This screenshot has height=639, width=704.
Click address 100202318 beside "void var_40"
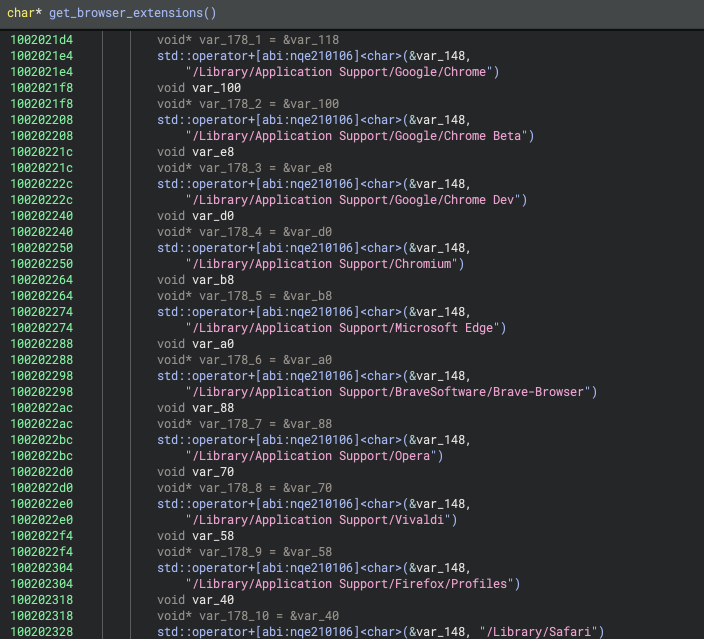(42, 600)
